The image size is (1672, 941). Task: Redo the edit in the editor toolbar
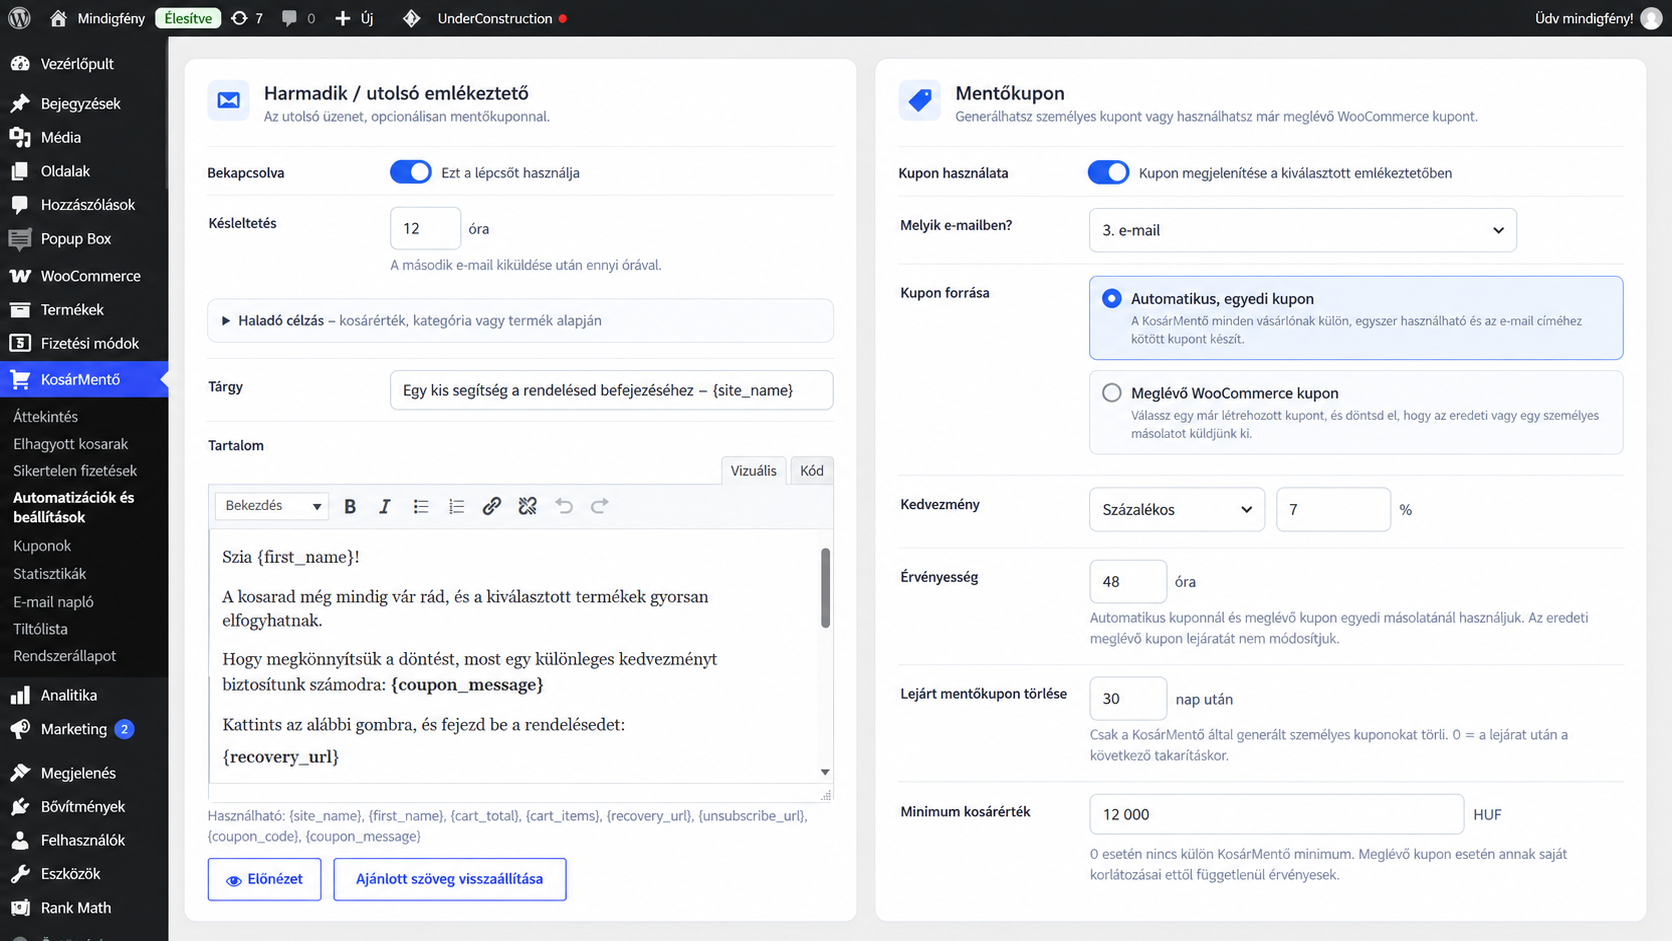tap(599, 506)
